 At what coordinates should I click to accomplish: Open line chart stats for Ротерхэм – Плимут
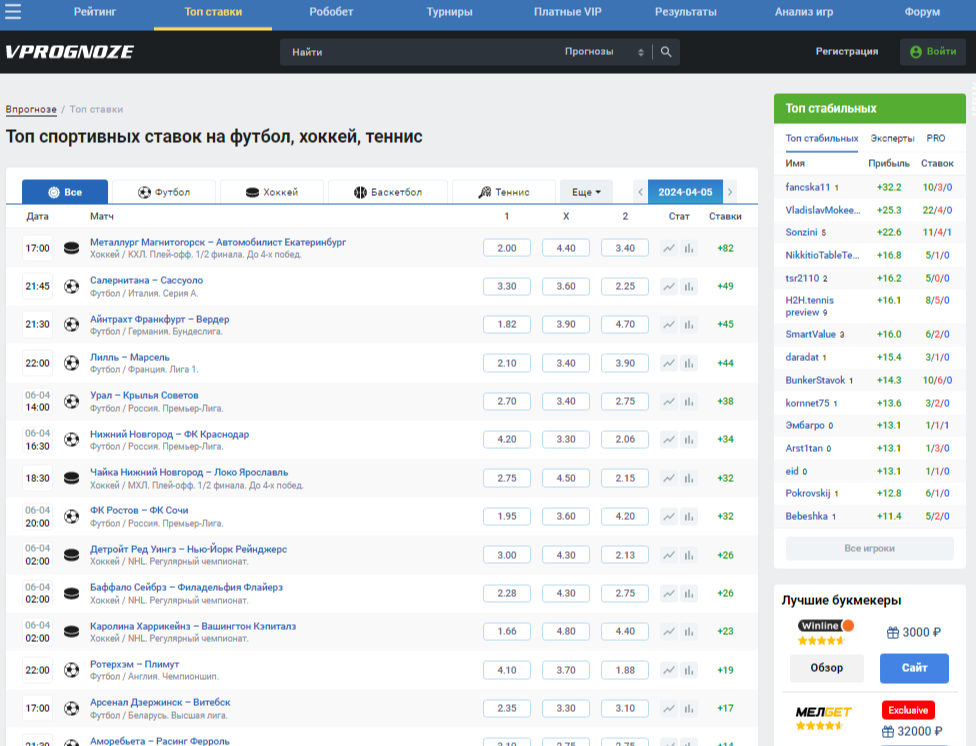click(x=669, y=670)
